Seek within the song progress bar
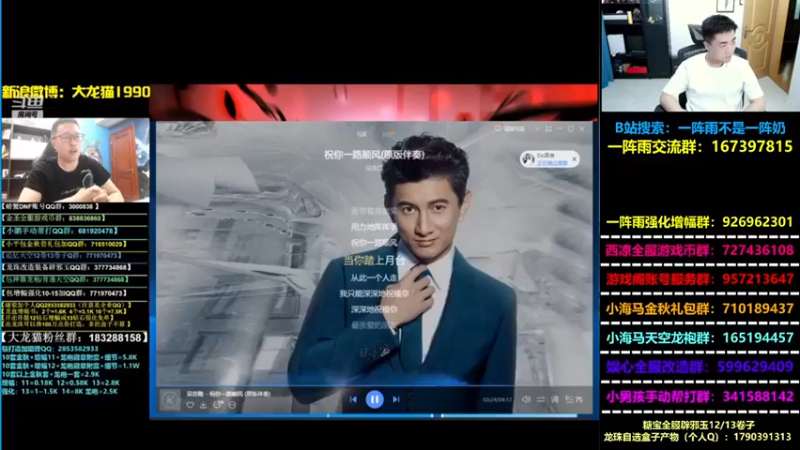The width and height of the screenshot is (800, 450). 374,387
